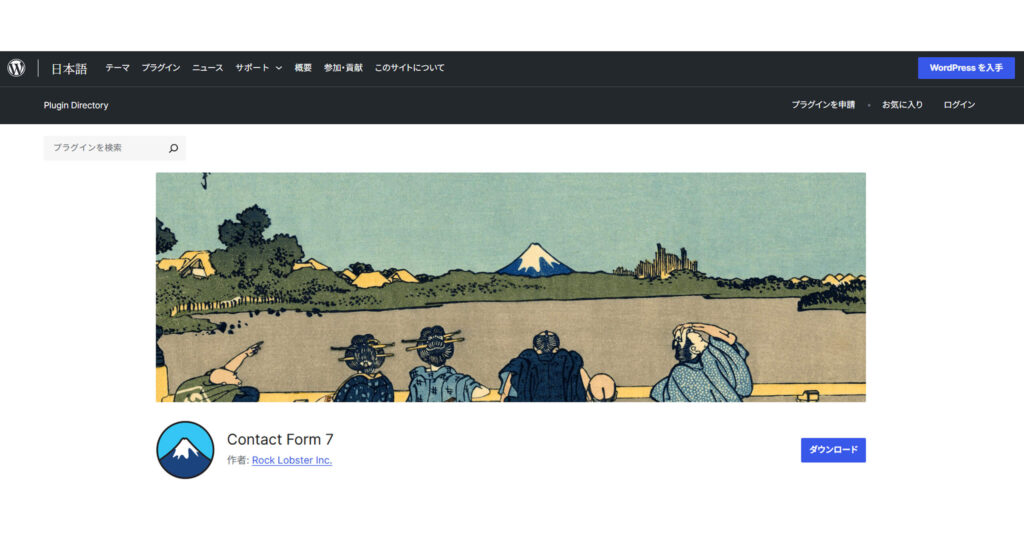The width and height of the screenshot is (1024, 536).
Task: Open the プラグイン menu item
Action: coord(161,68)
